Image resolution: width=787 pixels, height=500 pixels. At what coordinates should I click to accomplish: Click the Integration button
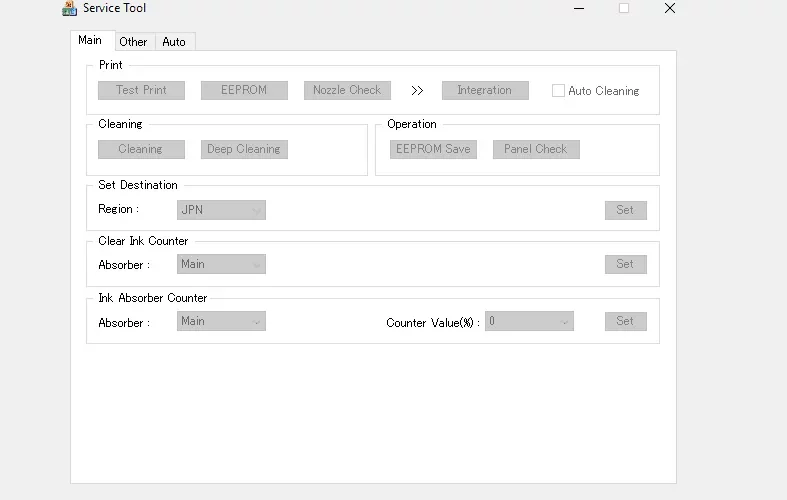click(485, 90)
